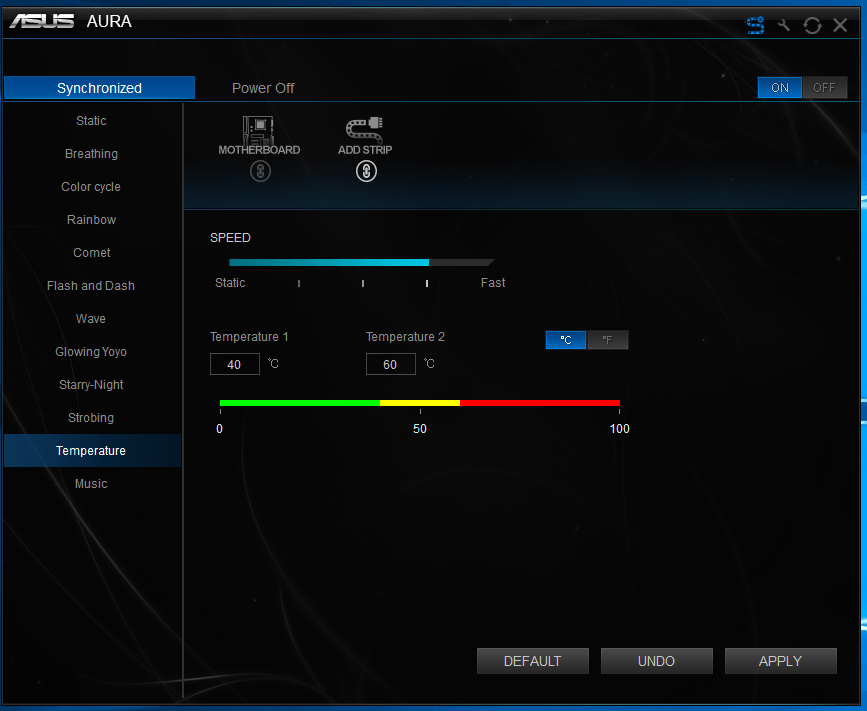Click the Temperature 1 label

pyautogui.click(x=249, y=337)
